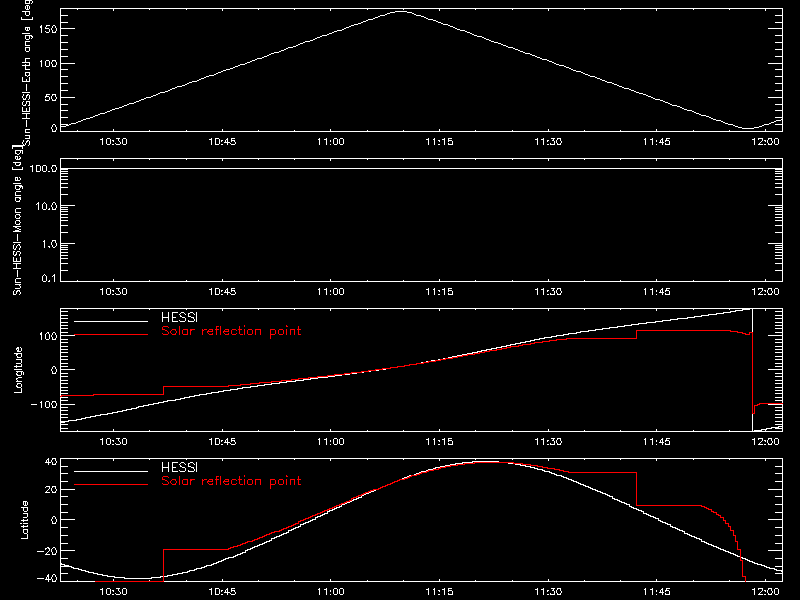Click the Longitude axis title
The height and width of the screenshot is (600, 800).
coord(18,370)
